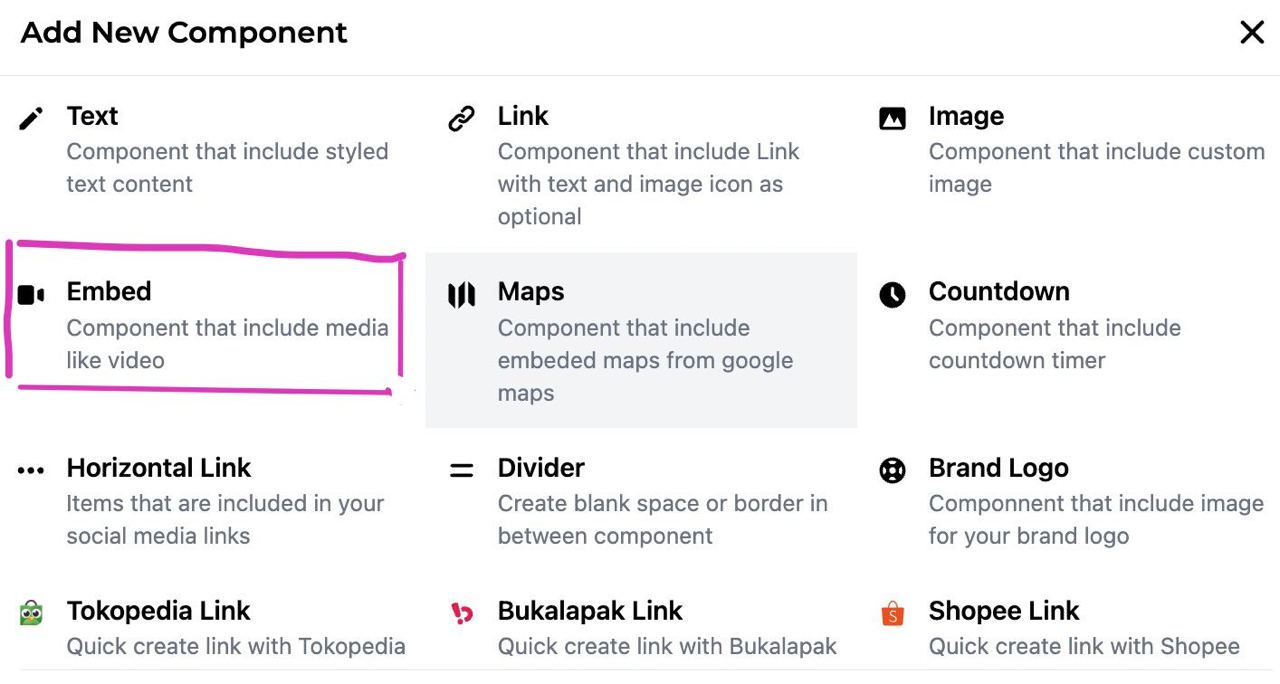Select the video camera Embed icon
Image resolution: width=1280 pixels, height=684 pixels.
pyautogui.click(x=31, y=295)
